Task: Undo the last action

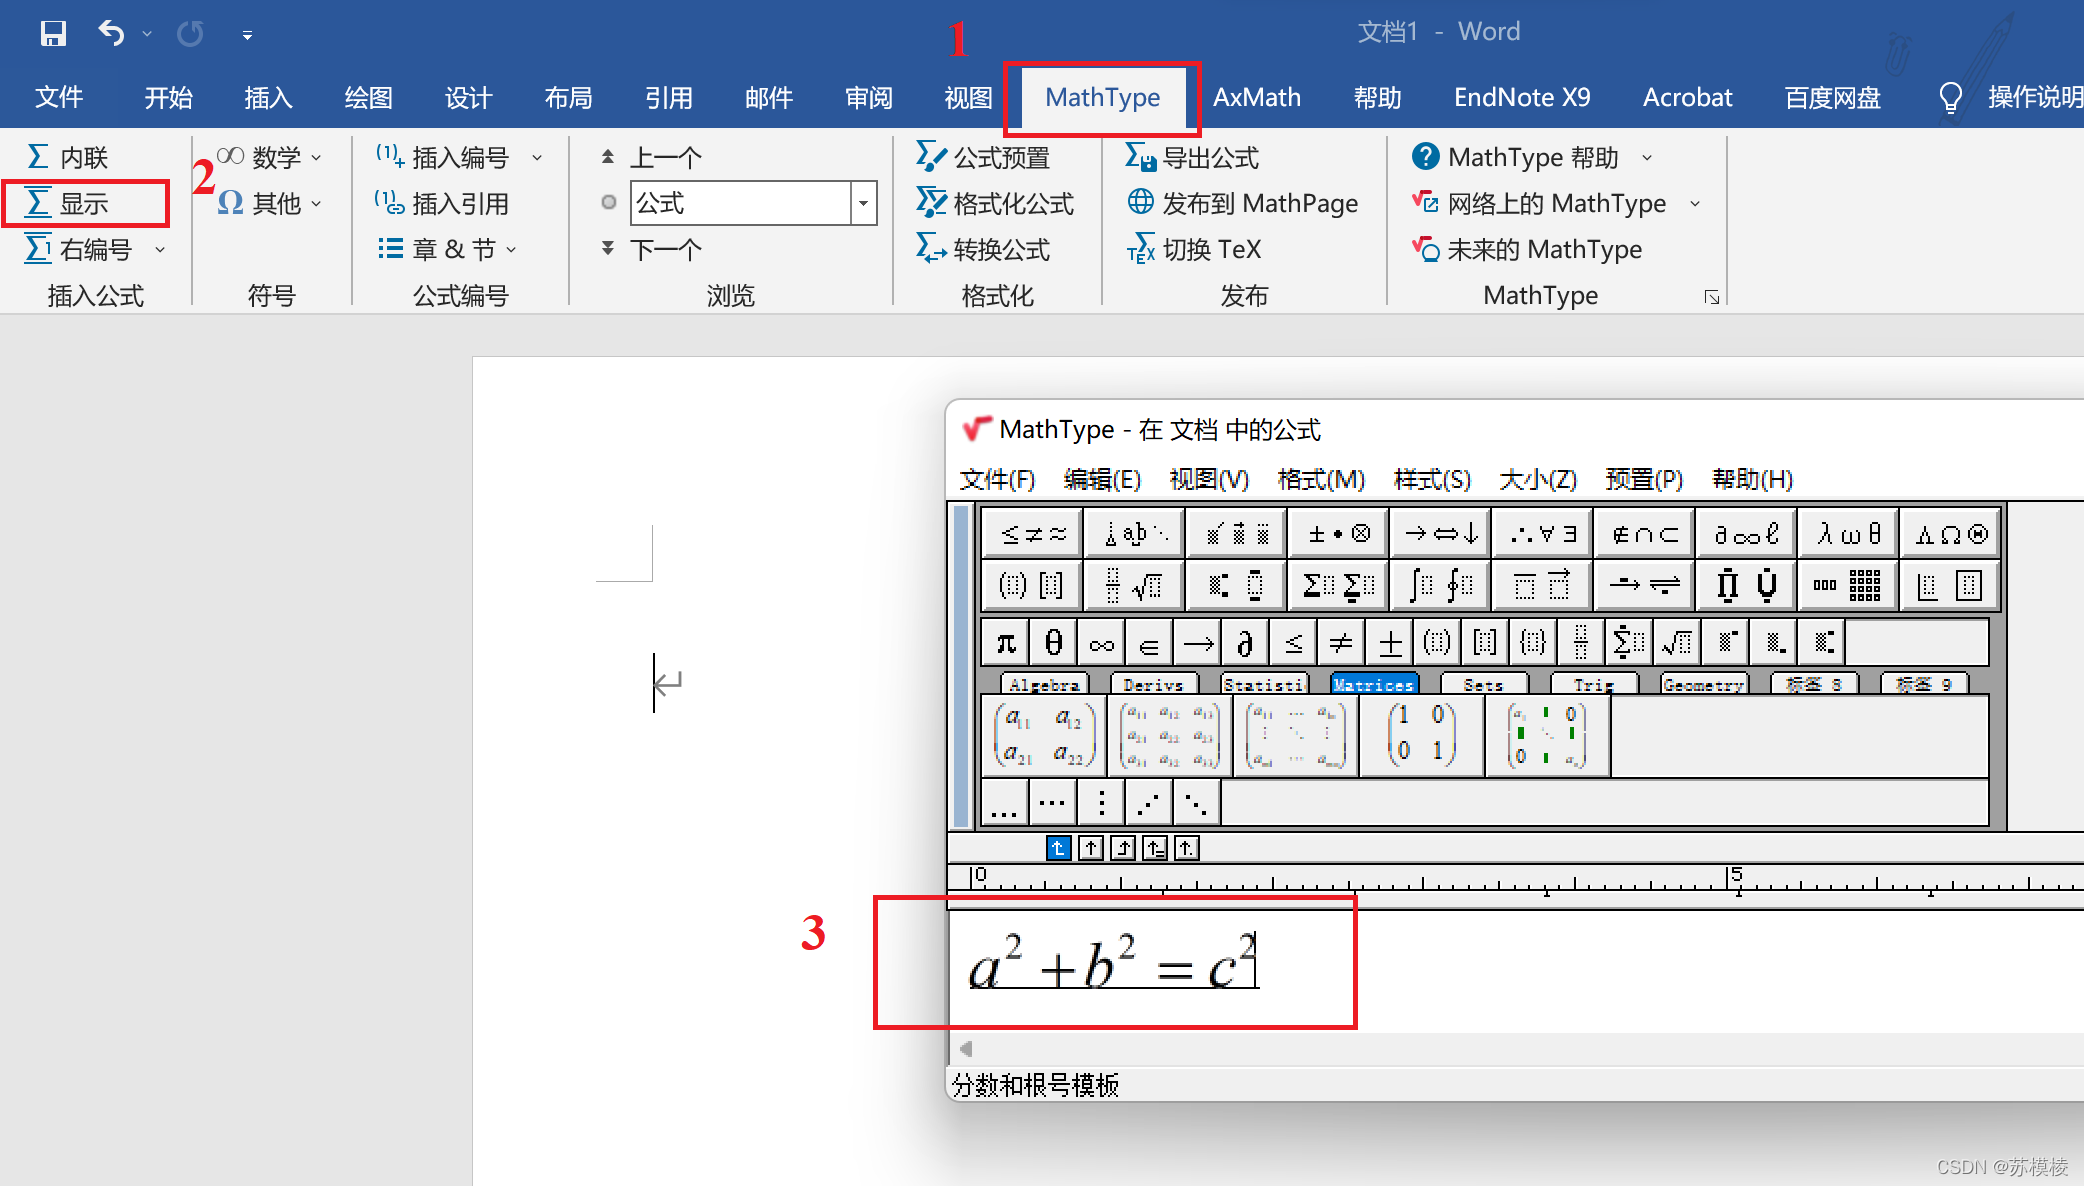Action: (111, 33)
